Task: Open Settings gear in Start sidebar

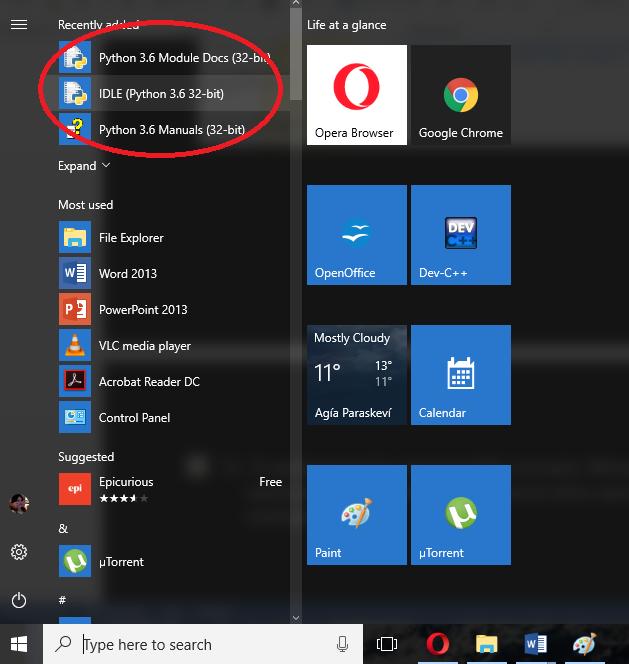Action: [x=19, y=552]
